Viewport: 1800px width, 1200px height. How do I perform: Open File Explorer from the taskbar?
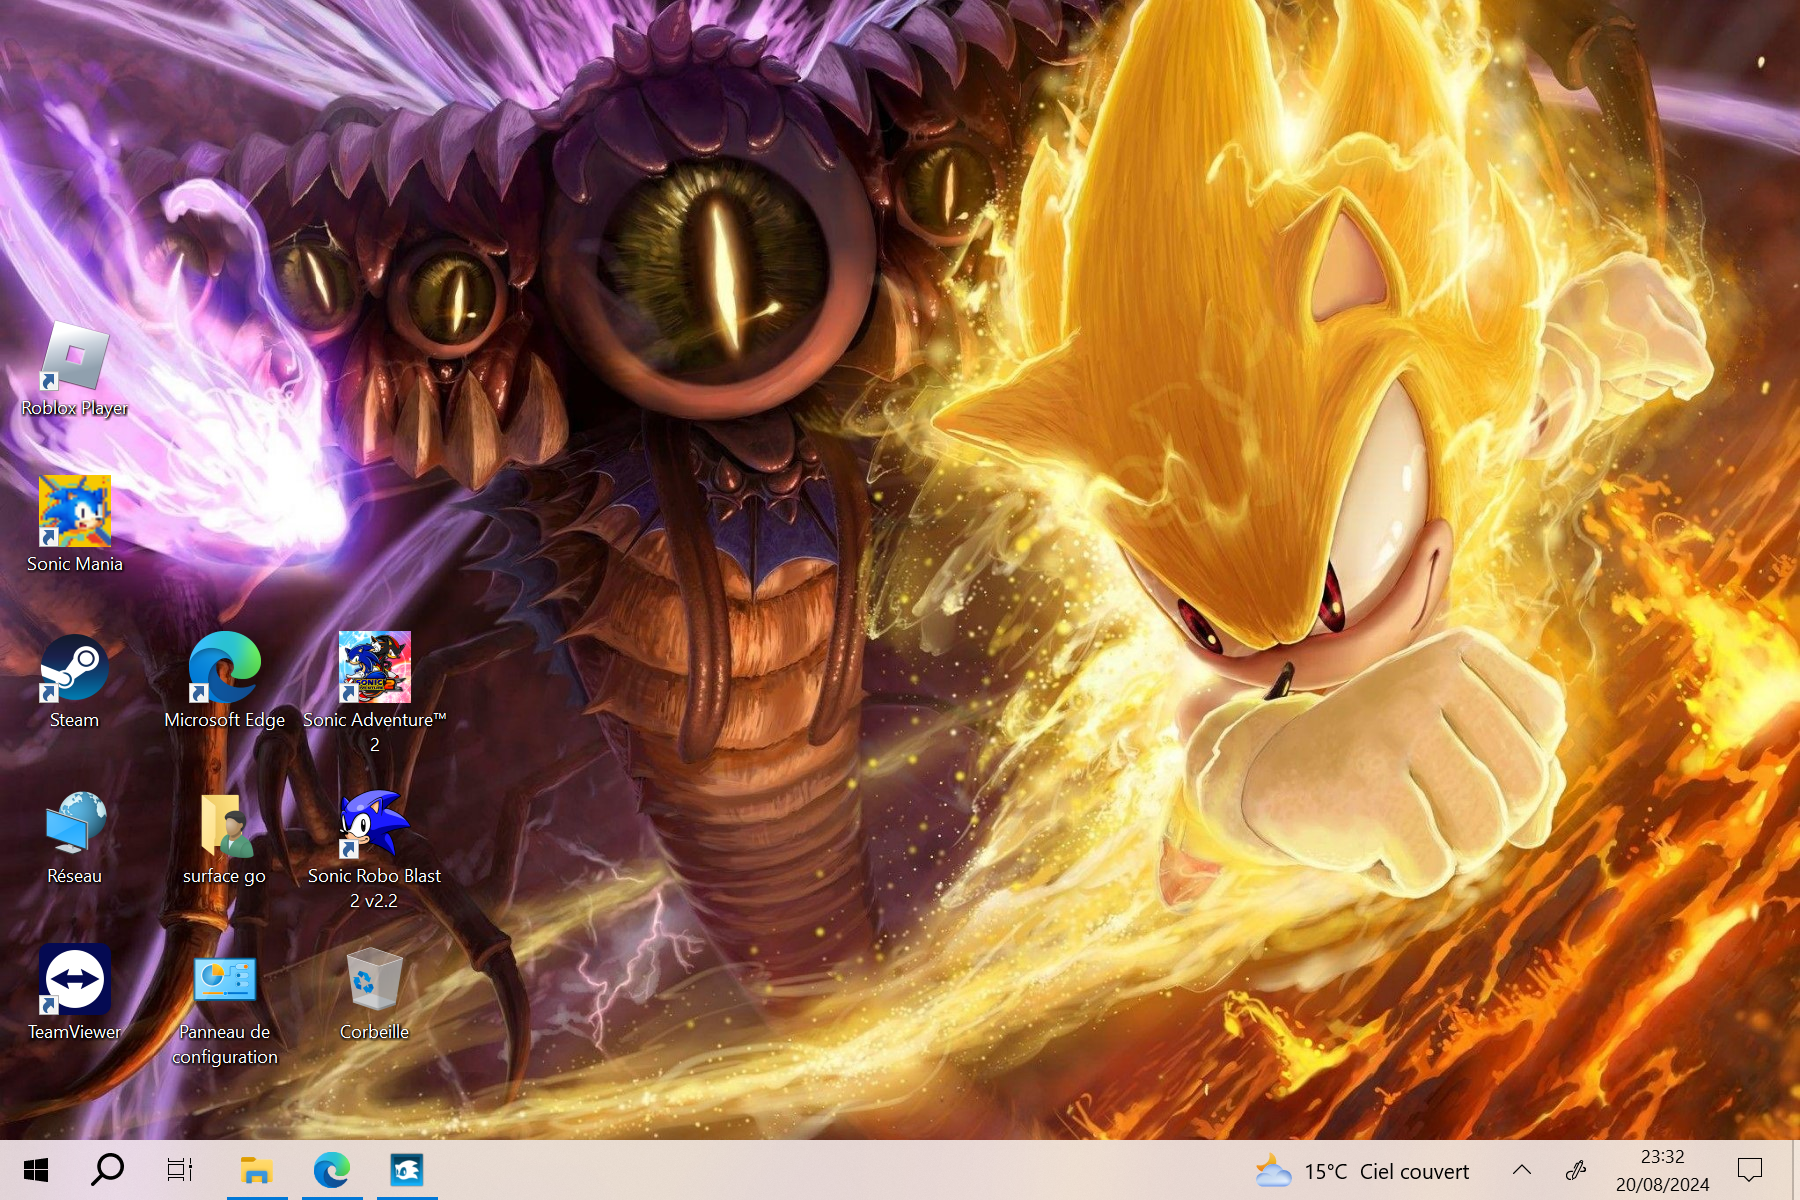[257, 1170]
